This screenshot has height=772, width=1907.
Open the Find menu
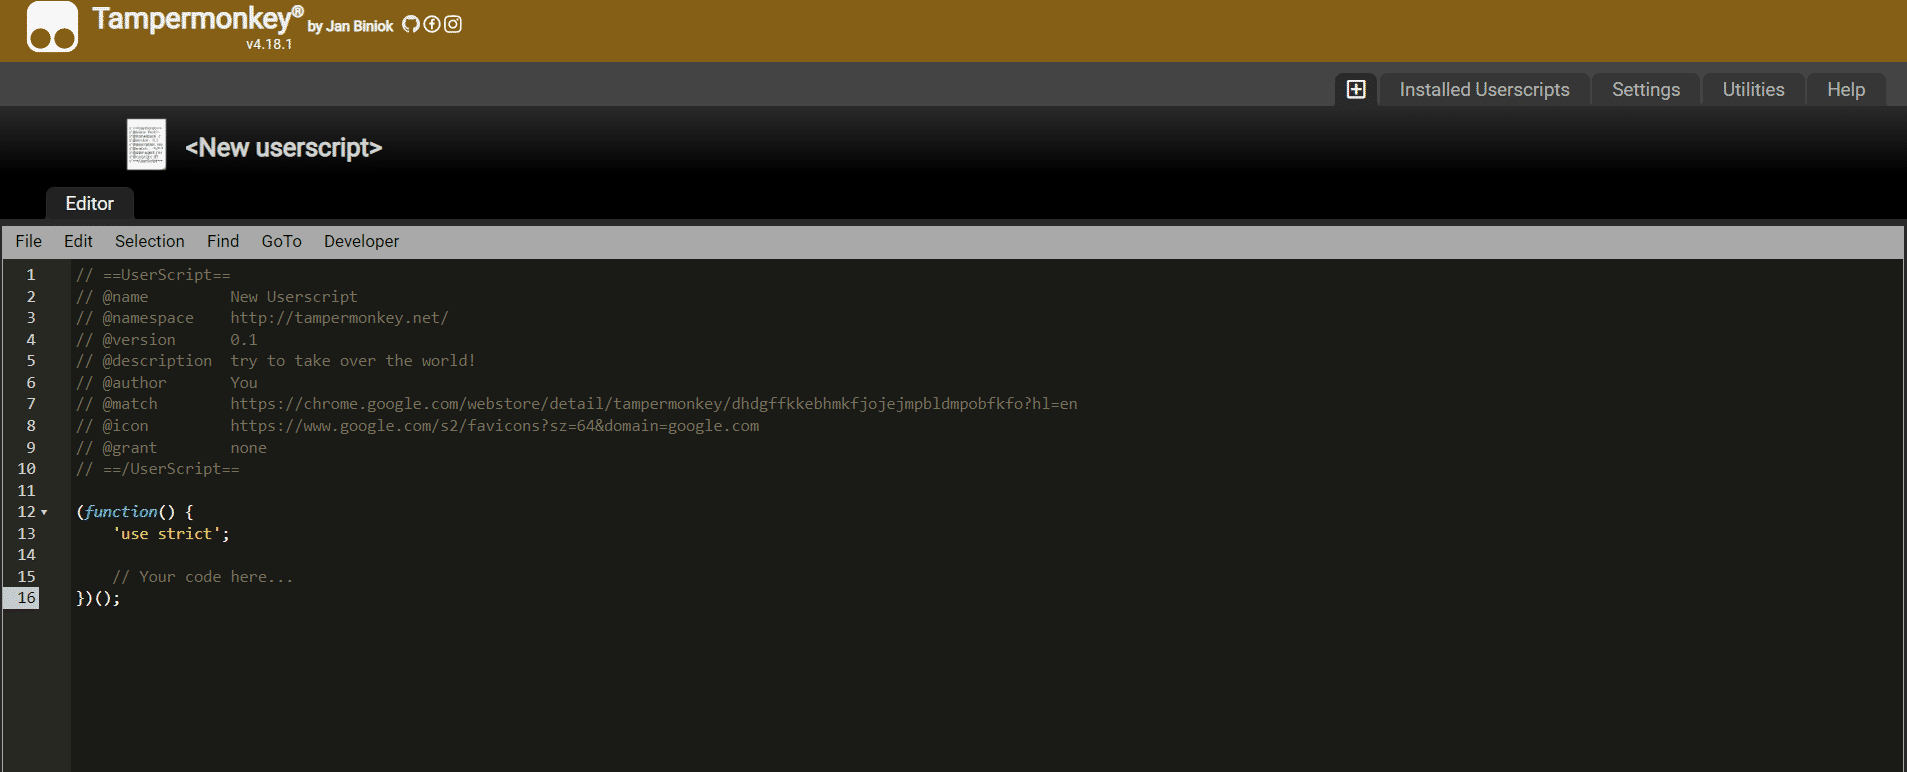tap(223, 241)
